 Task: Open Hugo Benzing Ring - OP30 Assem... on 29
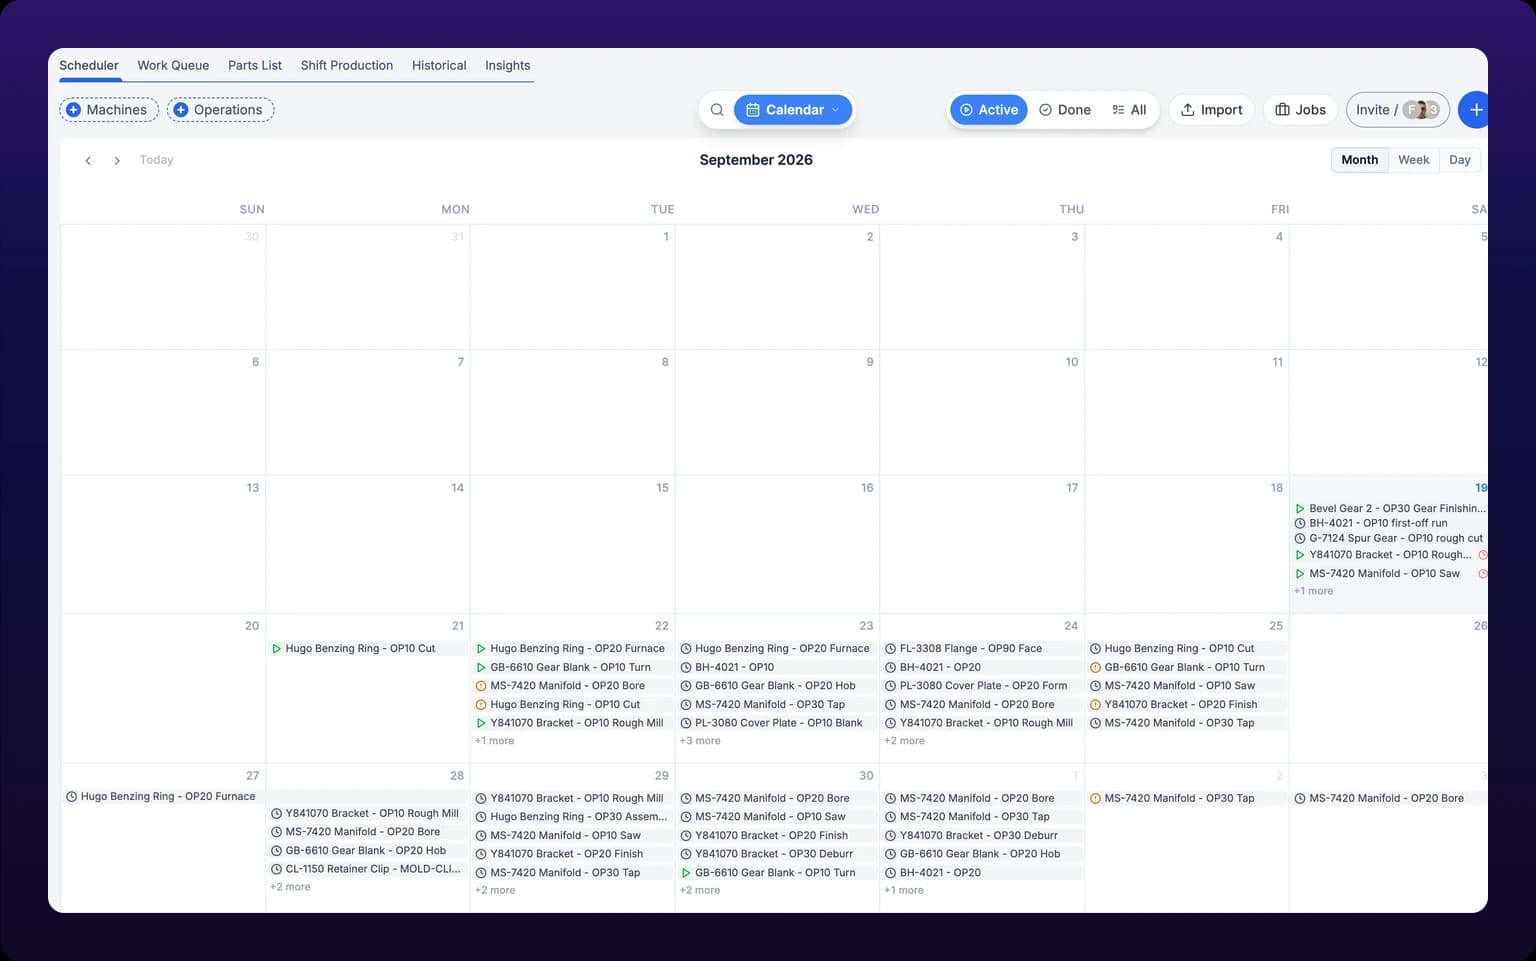click(571, 817)
